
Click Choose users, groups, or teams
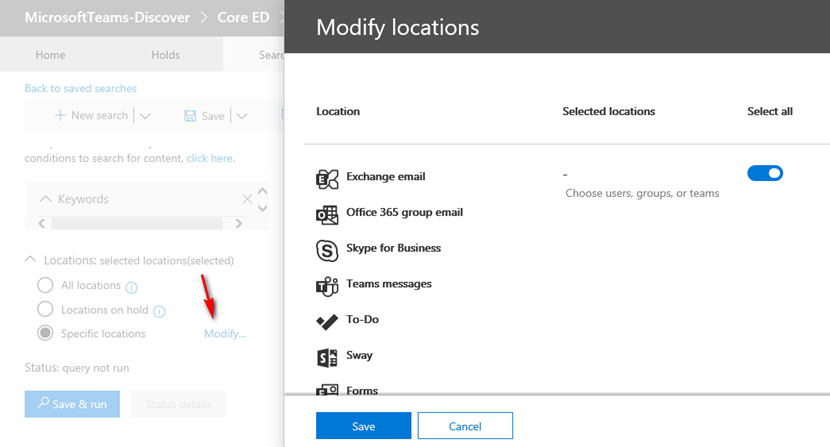click(x=642, y=193)
